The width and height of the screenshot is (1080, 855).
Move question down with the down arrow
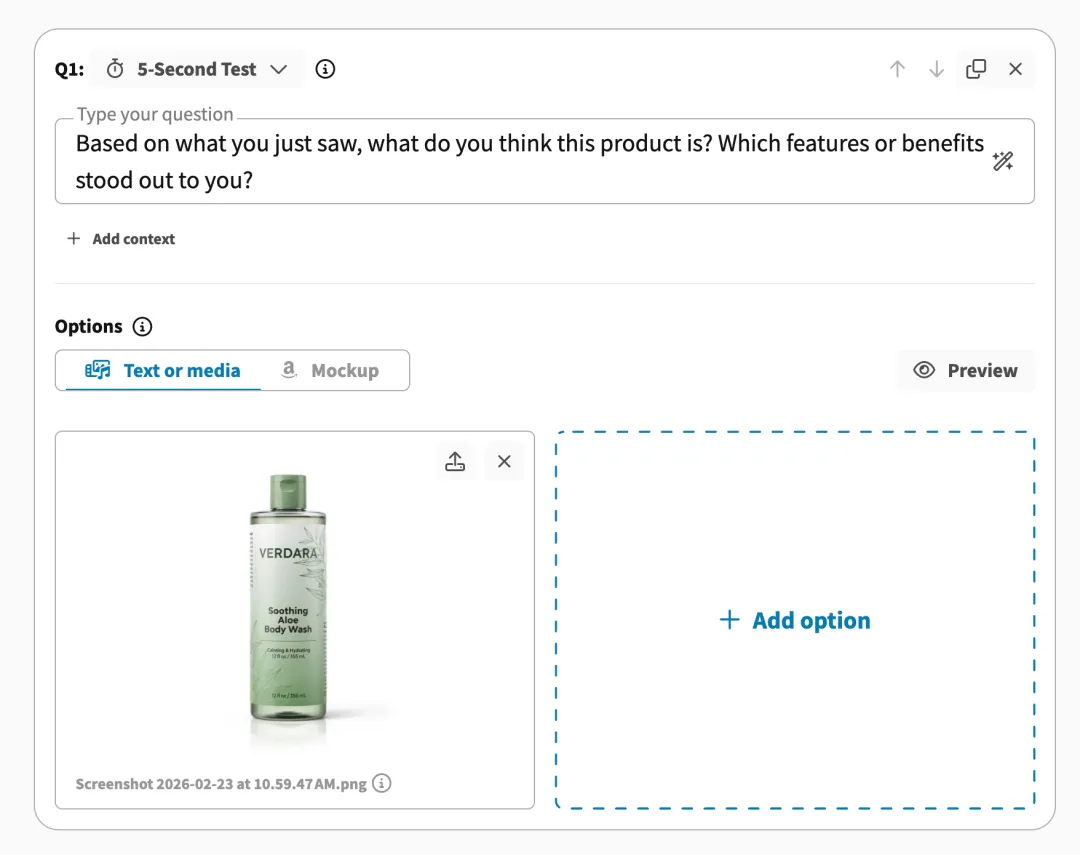[x=936, y=69]
